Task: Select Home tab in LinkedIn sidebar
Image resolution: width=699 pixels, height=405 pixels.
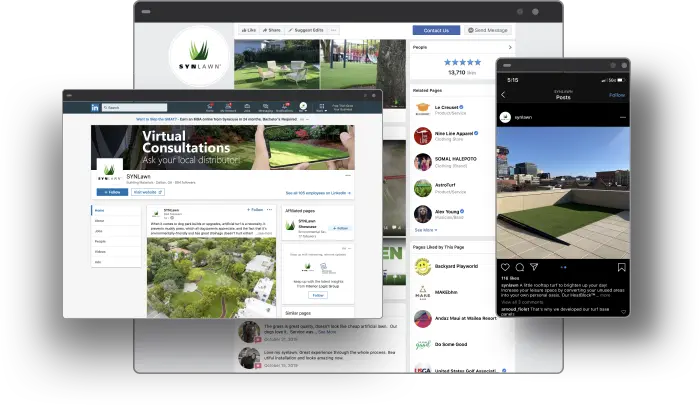Action: (x=116, y=211)
